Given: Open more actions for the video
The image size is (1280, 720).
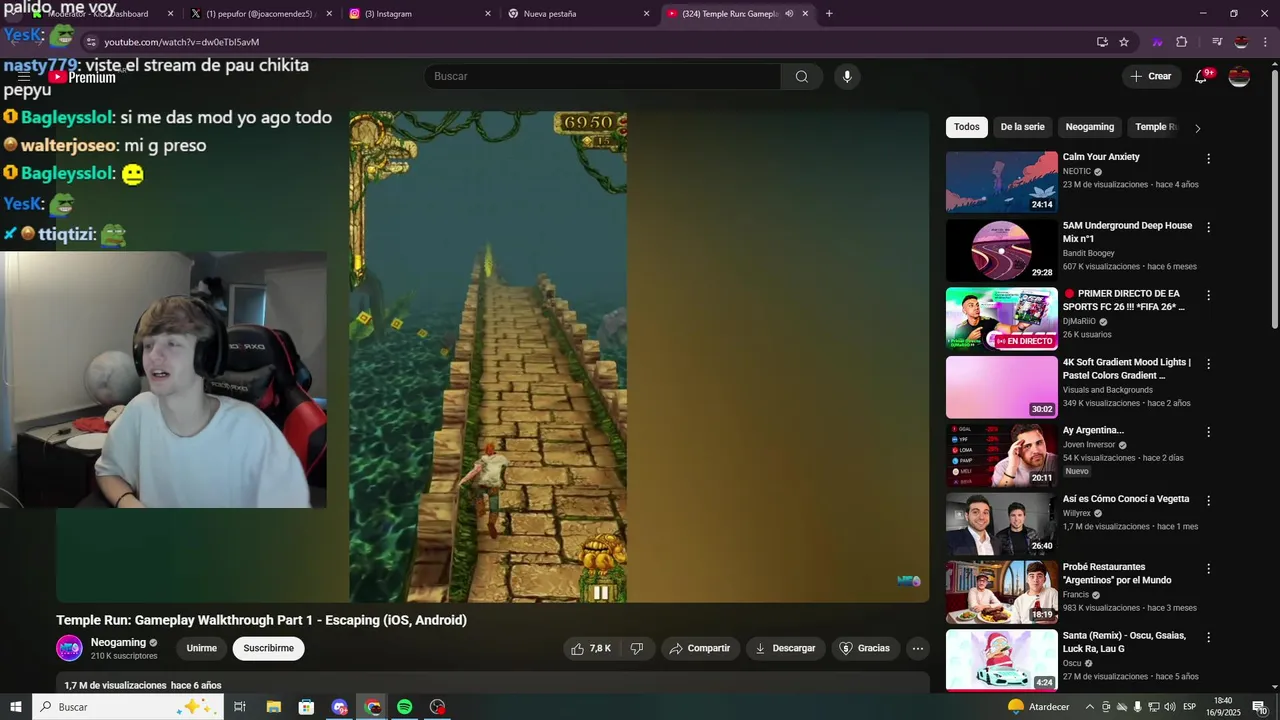Looking at the screenshot, I should pyautogui.click(x=918, y=648).
